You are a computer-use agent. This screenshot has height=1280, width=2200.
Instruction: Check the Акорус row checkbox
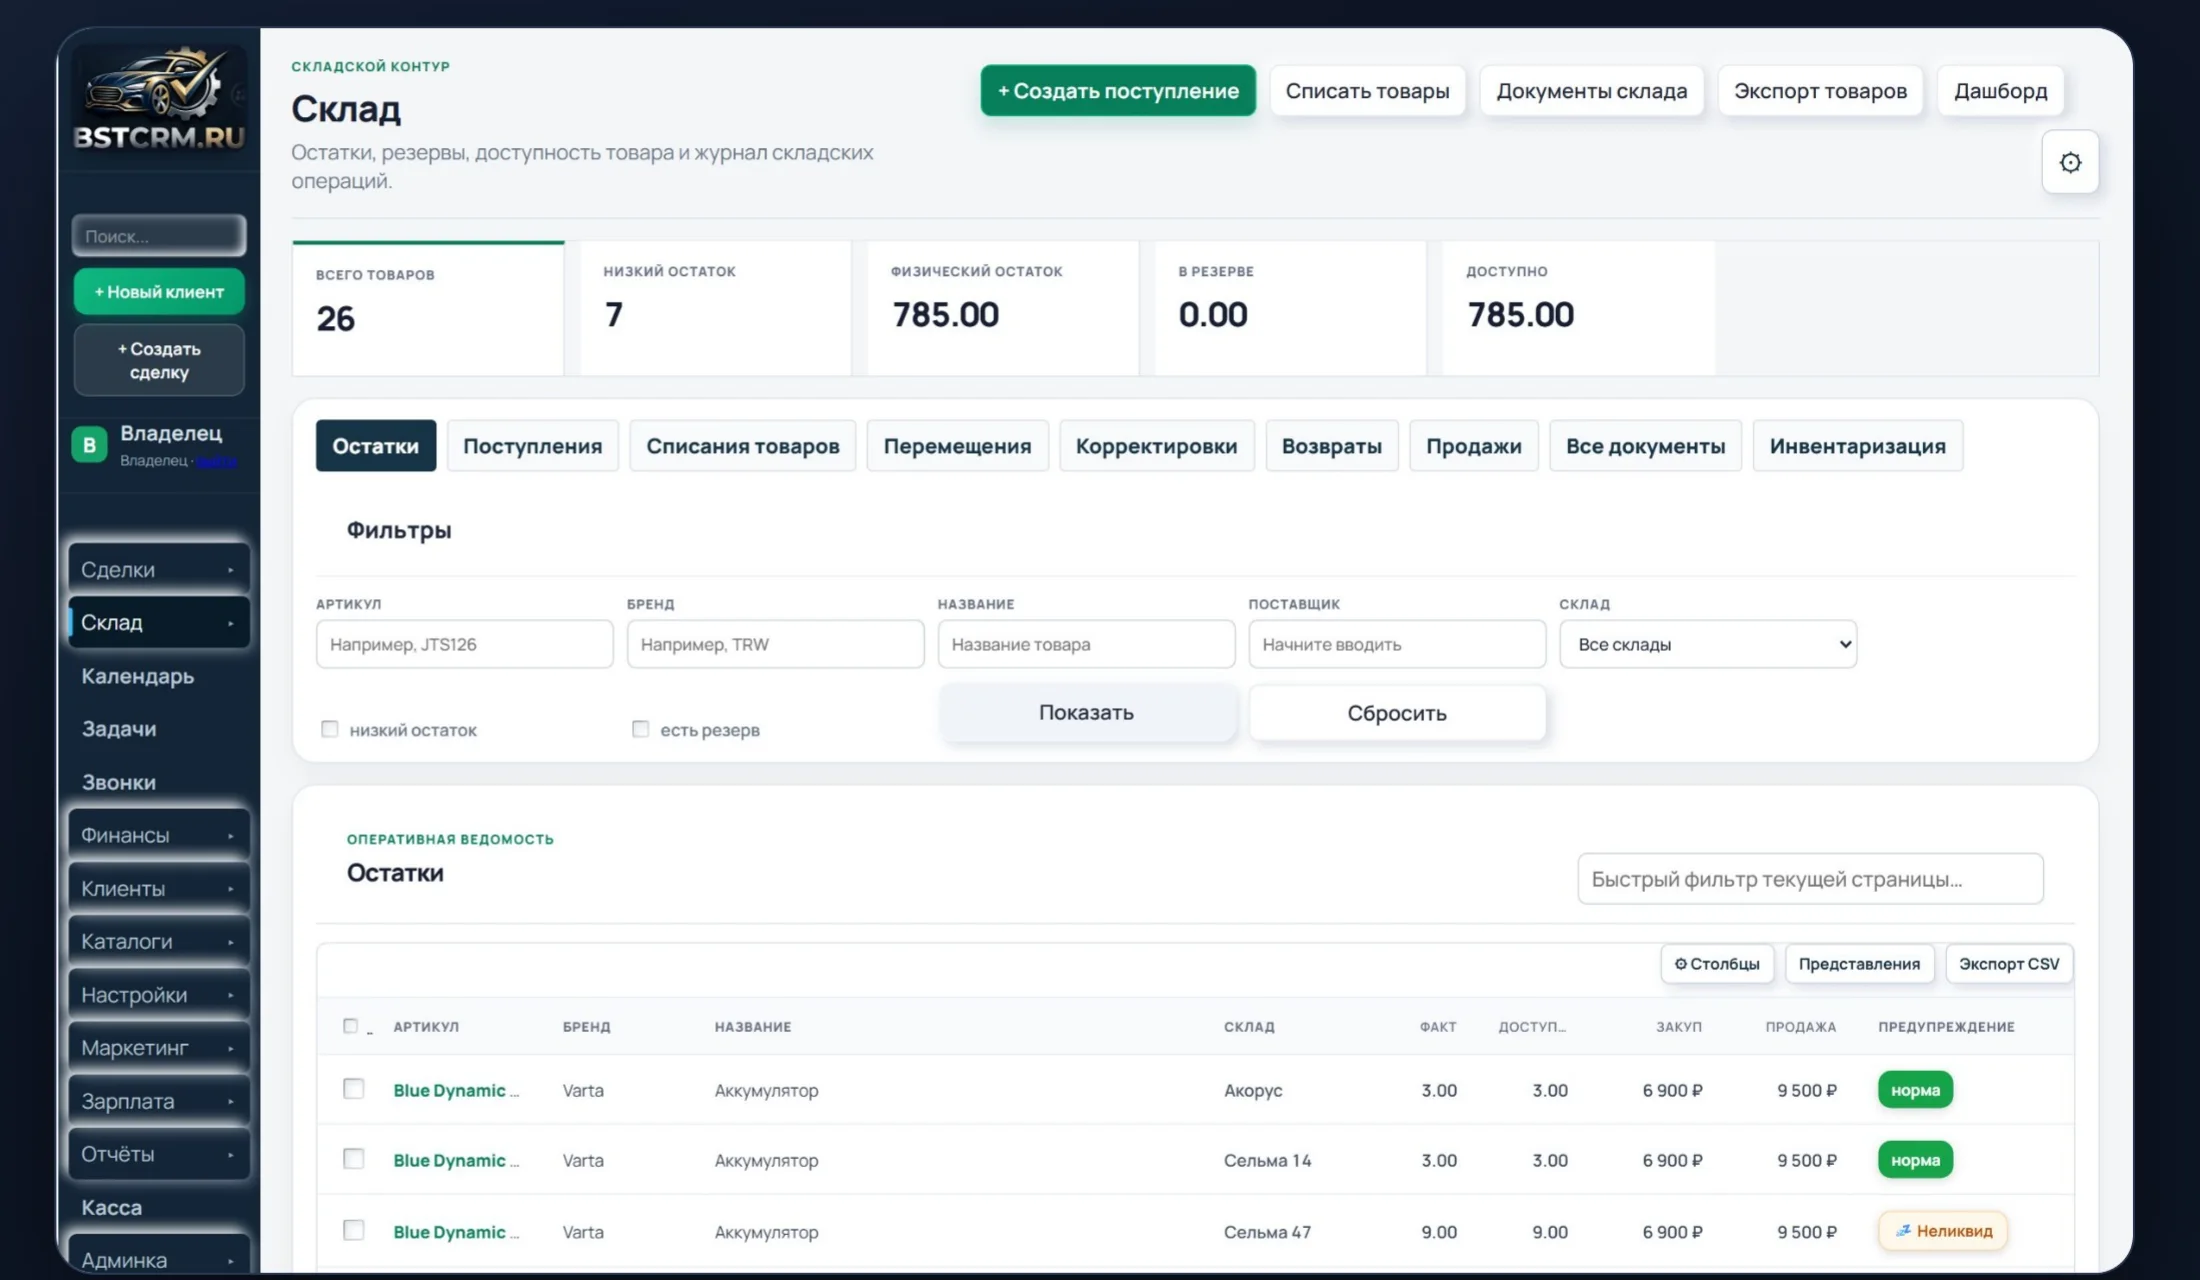pos(354,1088)
